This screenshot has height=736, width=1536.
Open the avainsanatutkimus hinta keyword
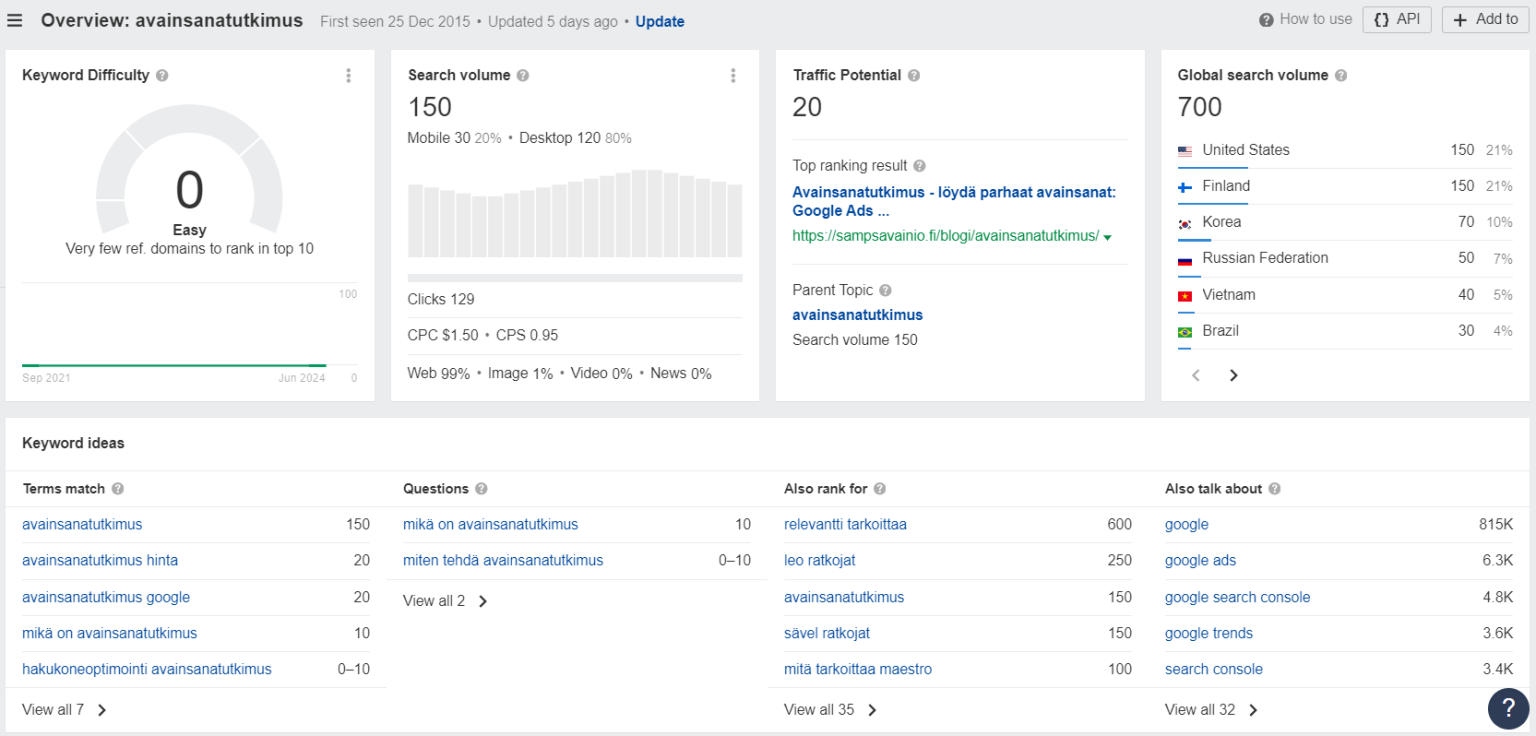(100, 560)
